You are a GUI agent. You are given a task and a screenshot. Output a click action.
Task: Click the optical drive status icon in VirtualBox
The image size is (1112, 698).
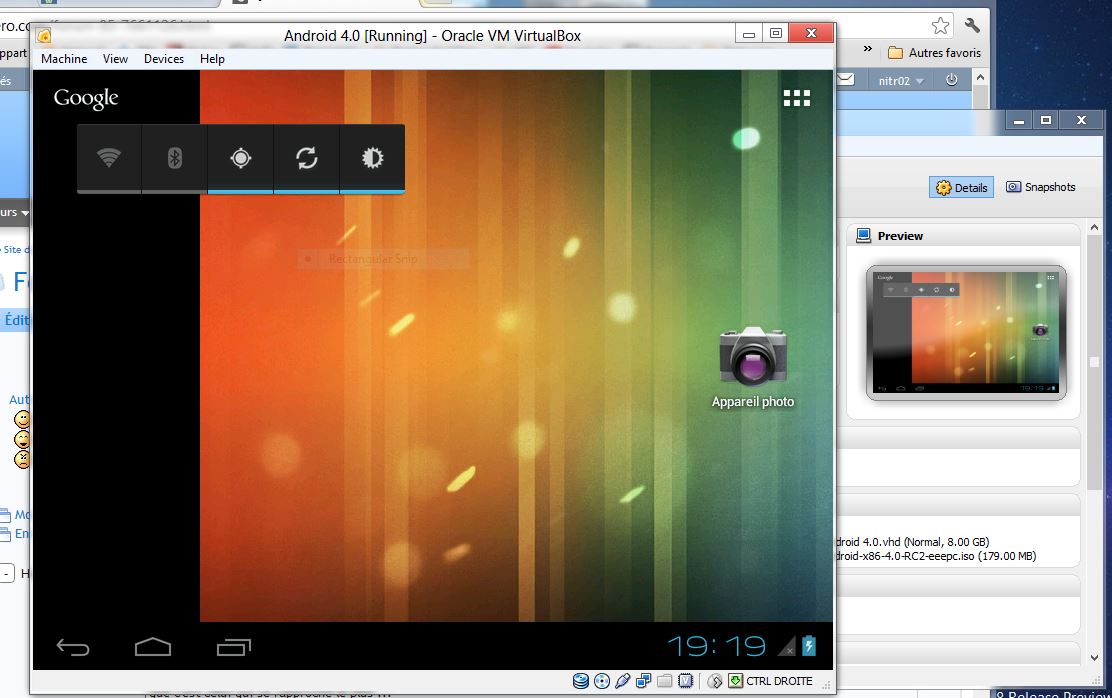click(601, 680)
